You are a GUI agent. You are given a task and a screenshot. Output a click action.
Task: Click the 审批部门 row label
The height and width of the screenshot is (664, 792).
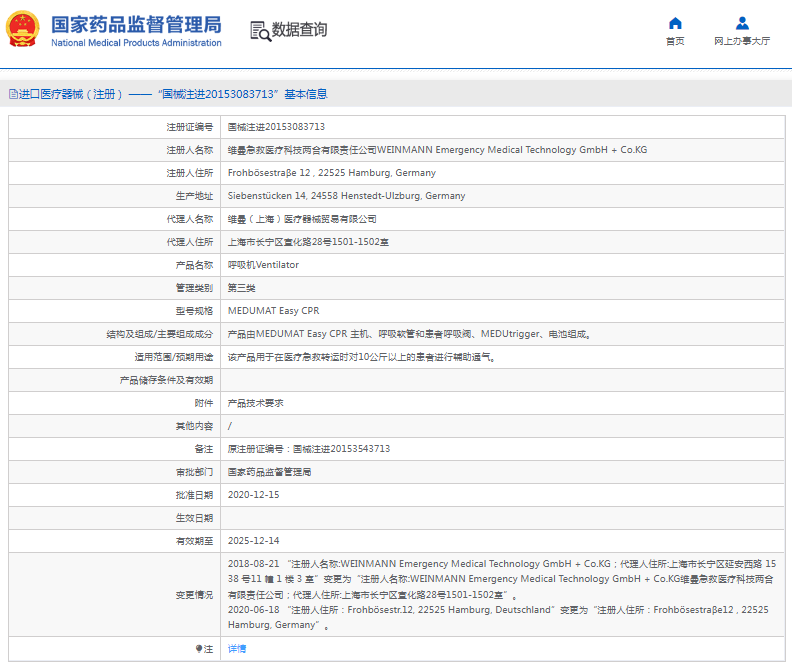(194, 472)
